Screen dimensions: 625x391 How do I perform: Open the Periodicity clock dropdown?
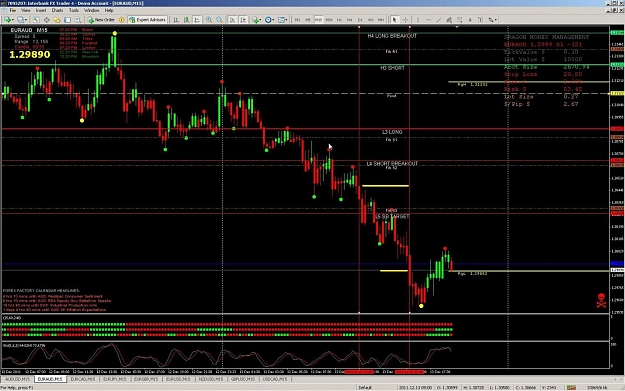click(270, 20)
